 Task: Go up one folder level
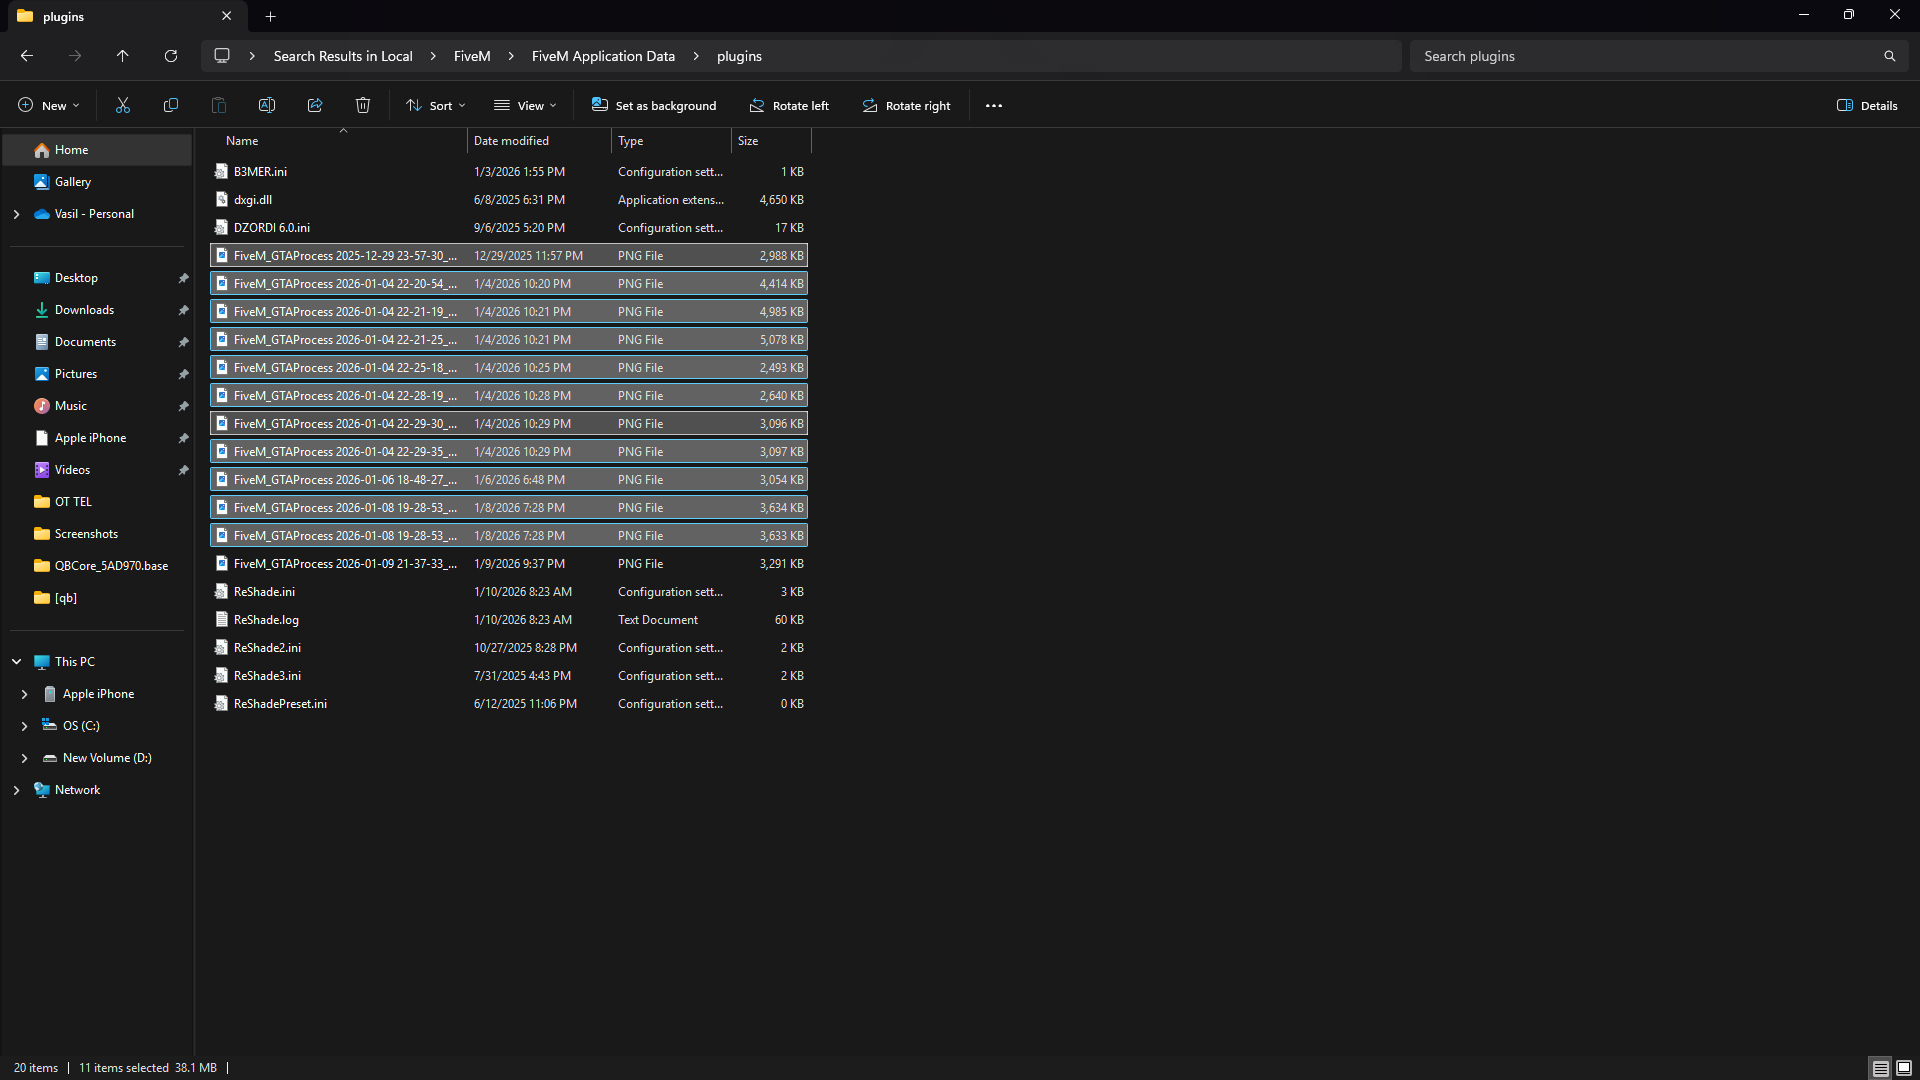coord(123,56)
